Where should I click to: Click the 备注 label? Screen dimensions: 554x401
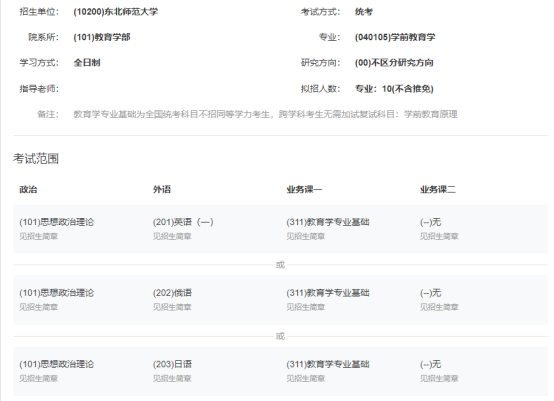pos(48,114)
